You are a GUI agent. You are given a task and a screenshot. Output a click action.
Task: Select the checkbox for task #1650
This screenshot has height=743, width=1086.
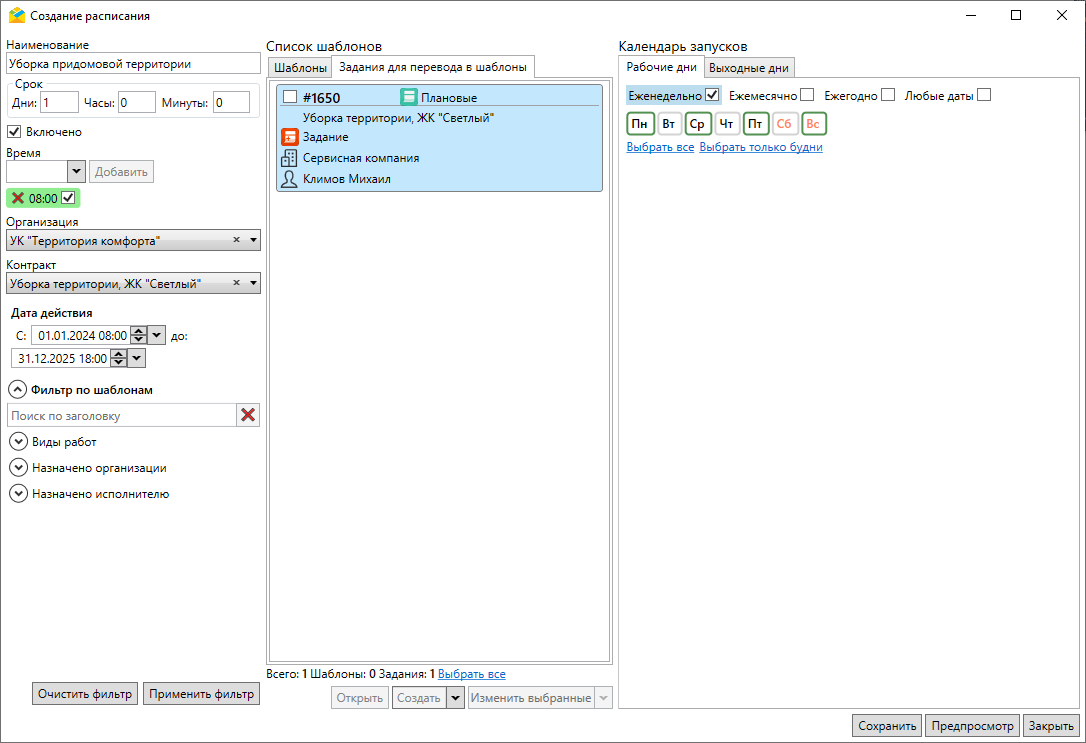click(x=290, y=97)
